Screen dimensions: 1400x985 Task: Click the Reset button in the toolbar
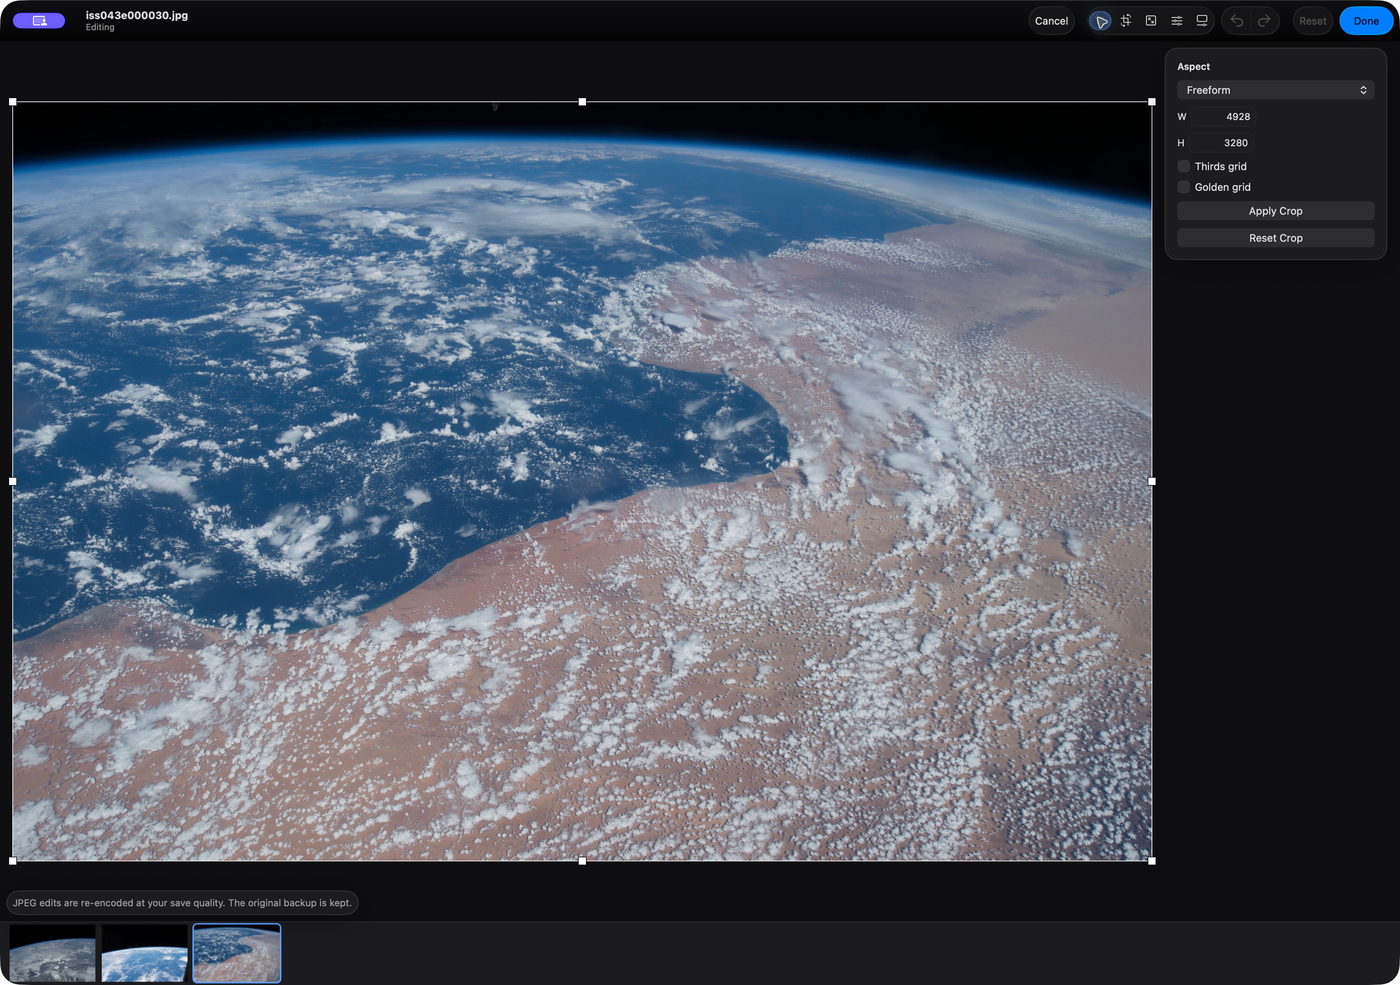[1312, 21]
